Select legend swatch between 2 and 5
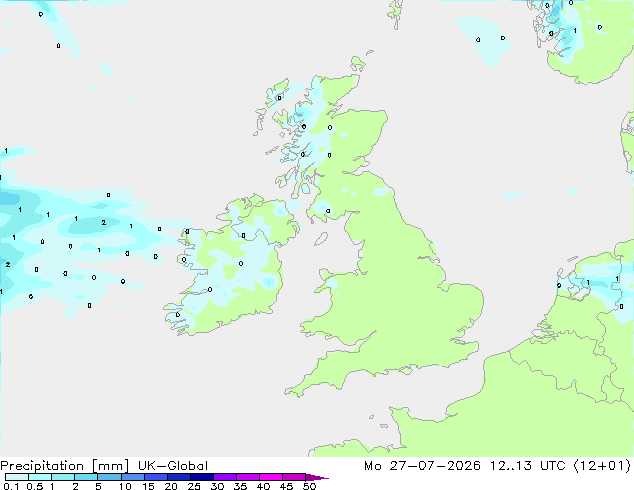The height and width of the screenshot is (490, 634). click(86, 477)
